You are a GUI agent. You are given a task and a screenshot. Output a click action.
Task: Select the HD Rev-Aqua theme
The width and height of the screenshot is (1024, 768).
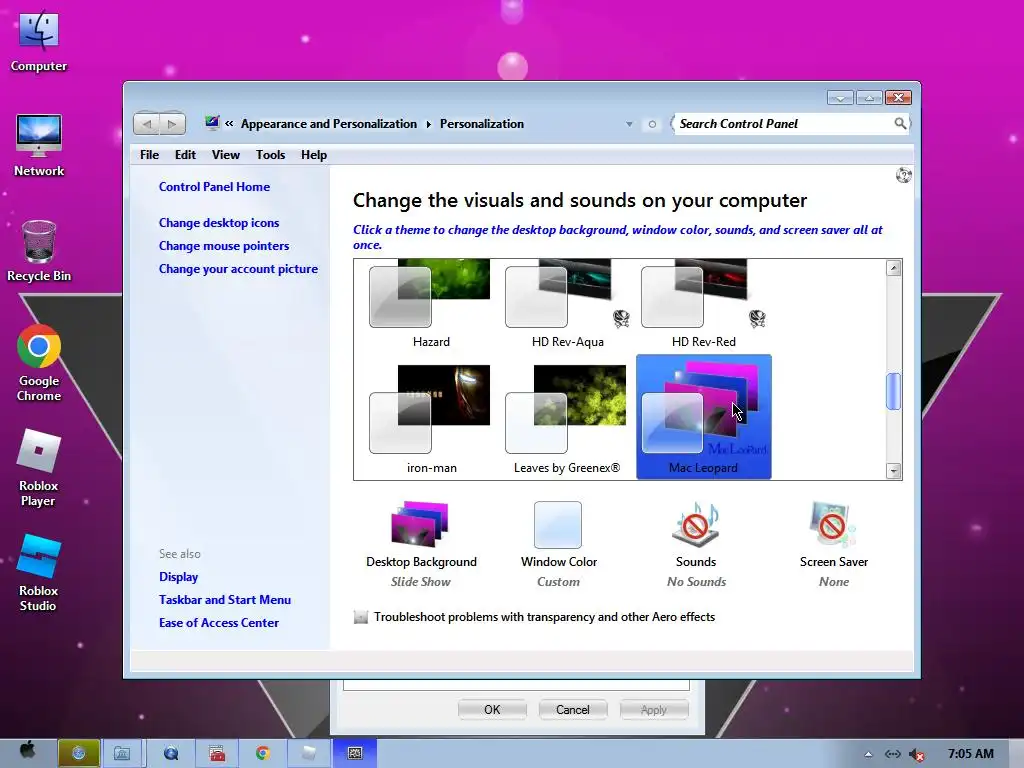[x=567, y=304]
